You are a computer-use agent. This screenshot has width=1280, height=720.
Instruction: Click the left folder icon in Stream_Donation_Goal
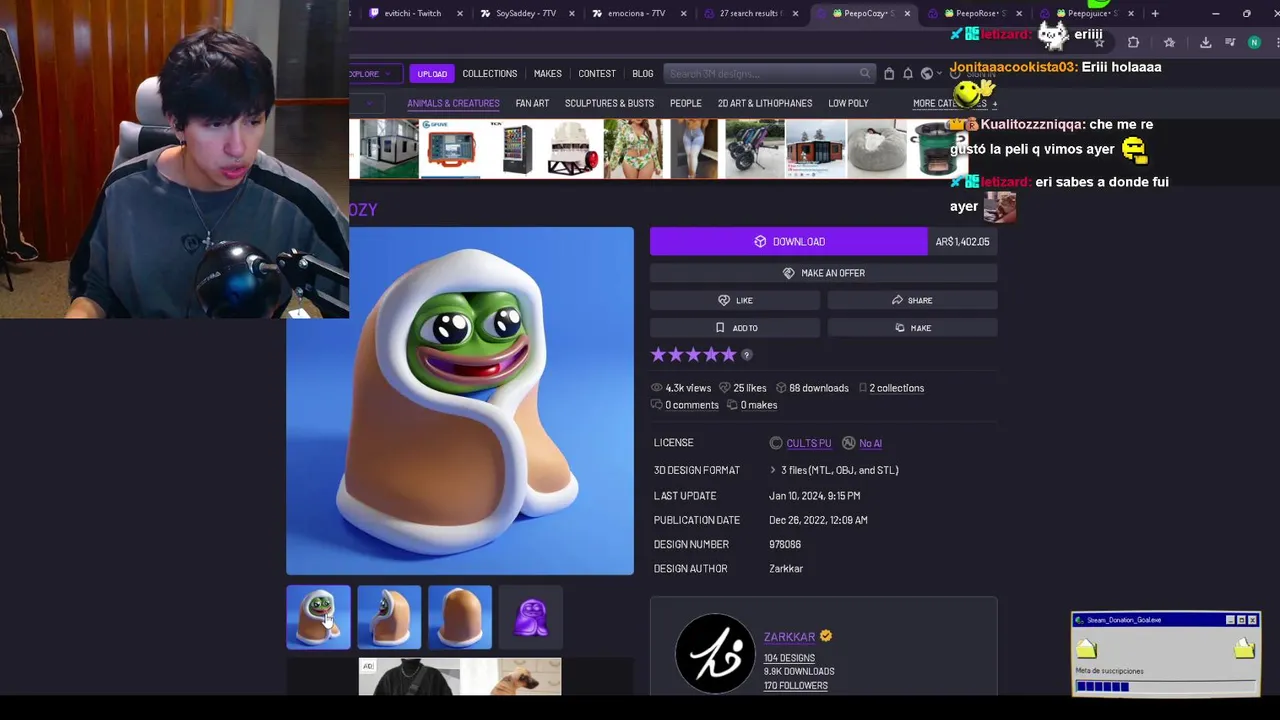pyautogui.click(x=1086, y=650)
